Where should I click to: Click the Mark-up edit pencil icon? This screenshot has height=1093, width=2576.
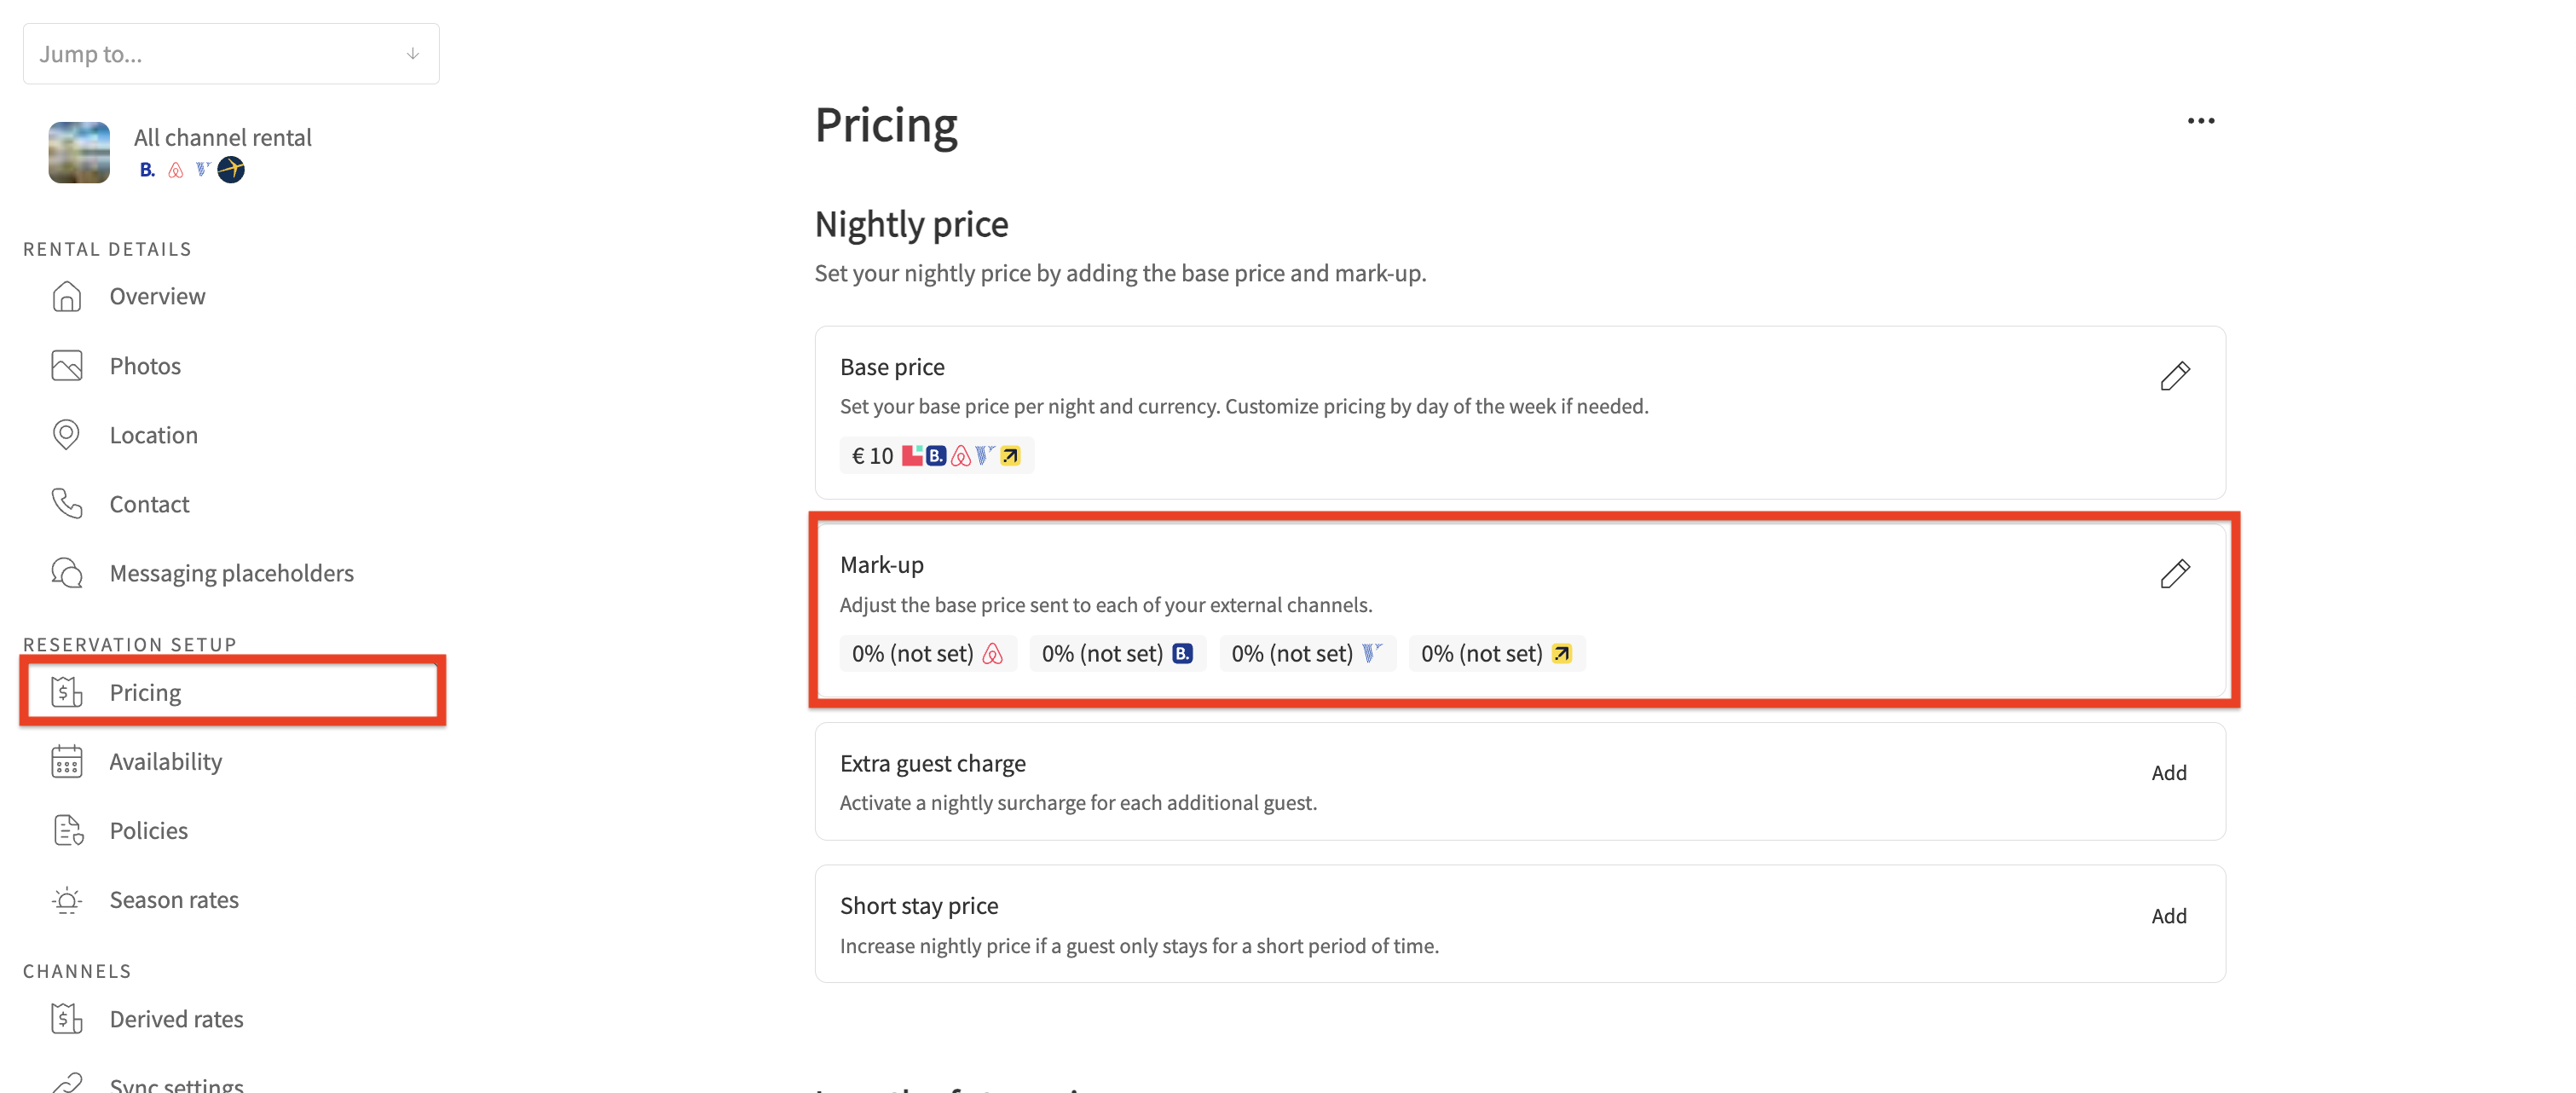2174,574
